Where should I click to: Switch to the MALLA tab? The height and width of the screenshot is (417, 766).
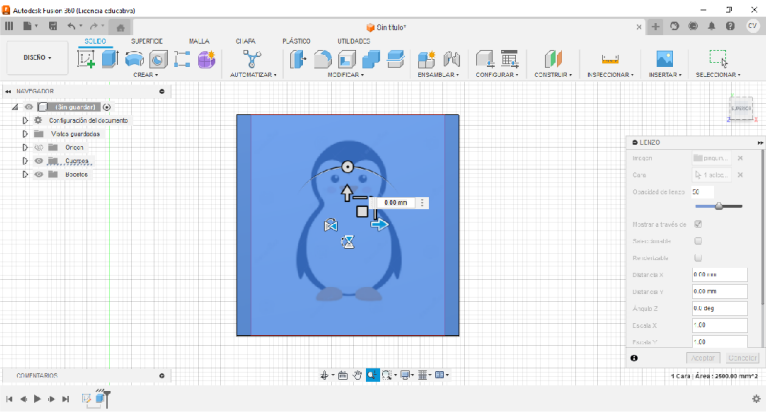point(199,42)
